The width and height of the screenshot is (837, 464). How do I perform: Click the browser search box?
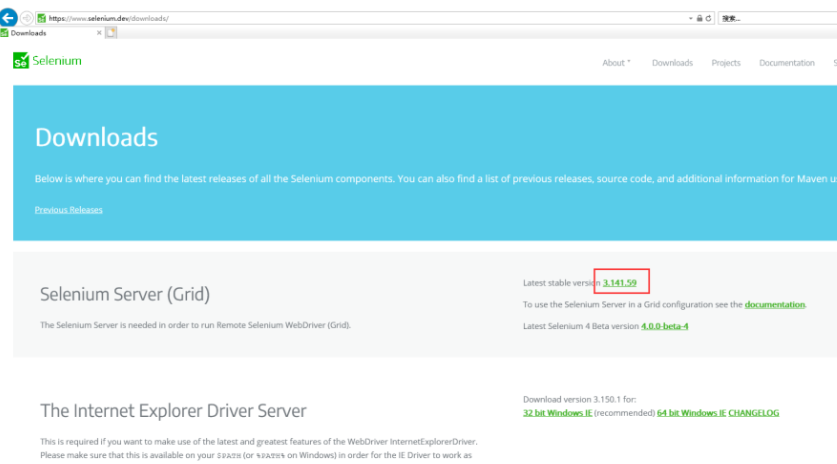(778, 18)
